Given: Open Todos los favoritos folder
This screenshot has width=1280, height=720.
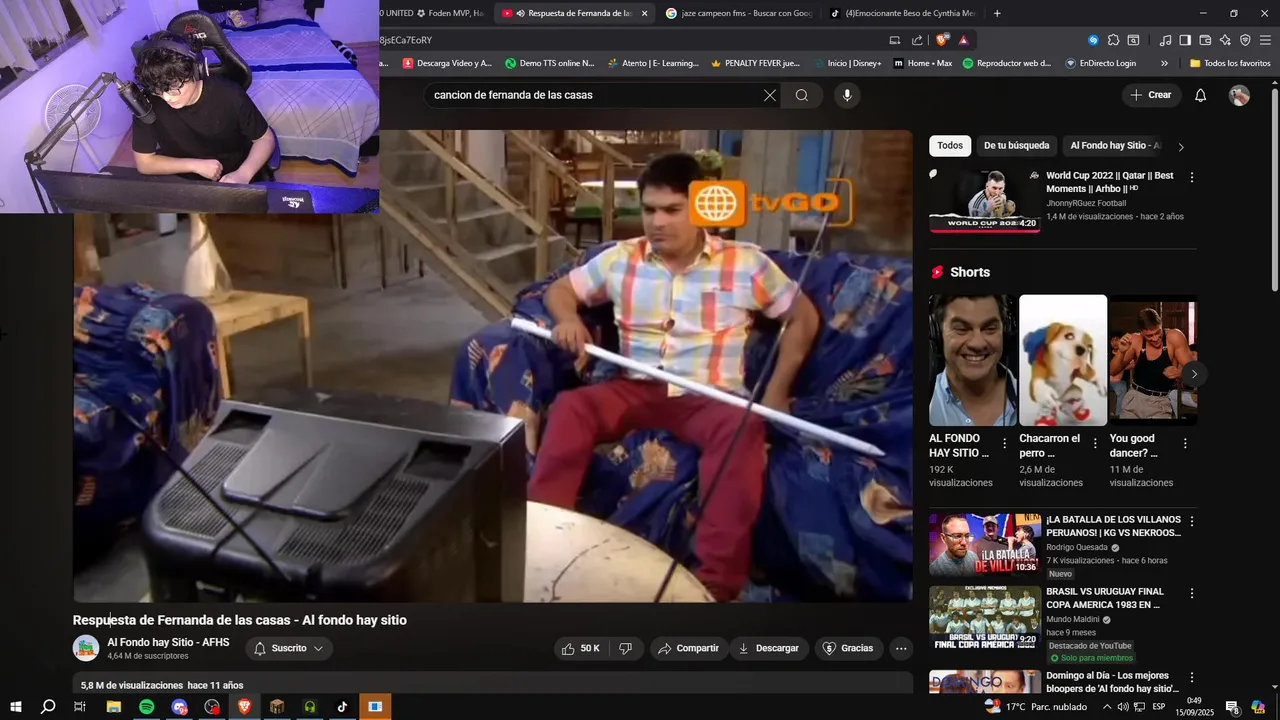Looking at the screenshot, I should click(x=1230, y=63).
